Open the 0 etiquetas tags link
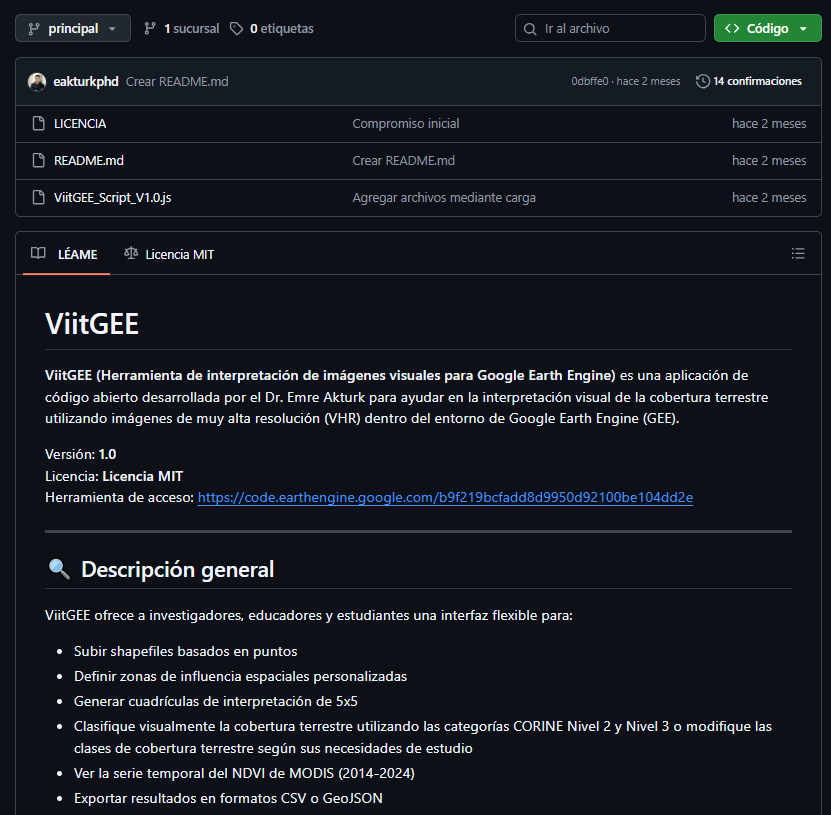Image resolution: width=831 pixels, height=815 pixels. pyautogui.click(x=271, y=28)
